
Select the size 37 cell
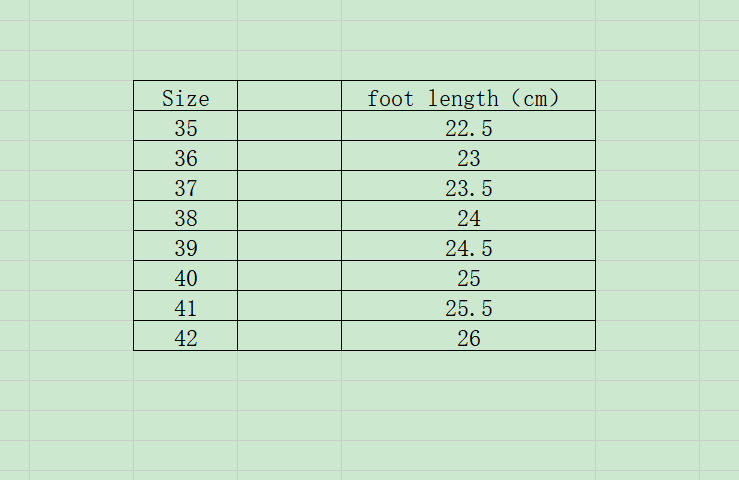(x=186, y=187)
